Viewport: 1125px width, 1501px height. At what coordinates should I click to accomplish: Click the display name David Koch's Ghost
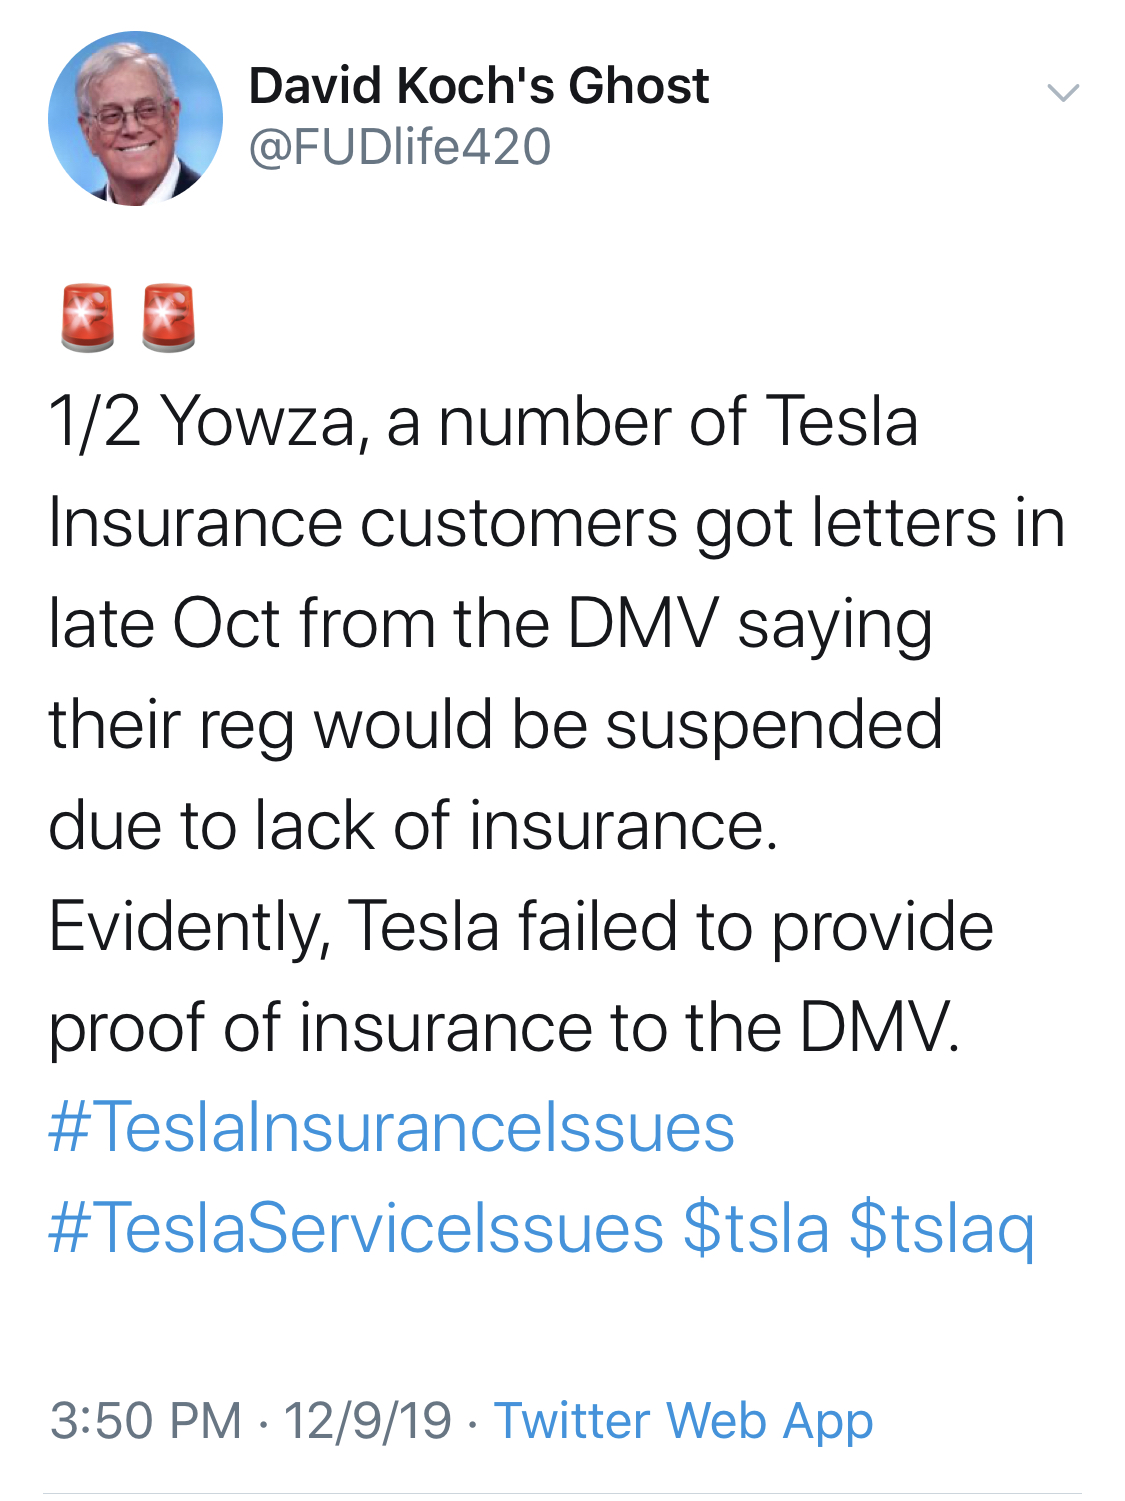(479, 85)
